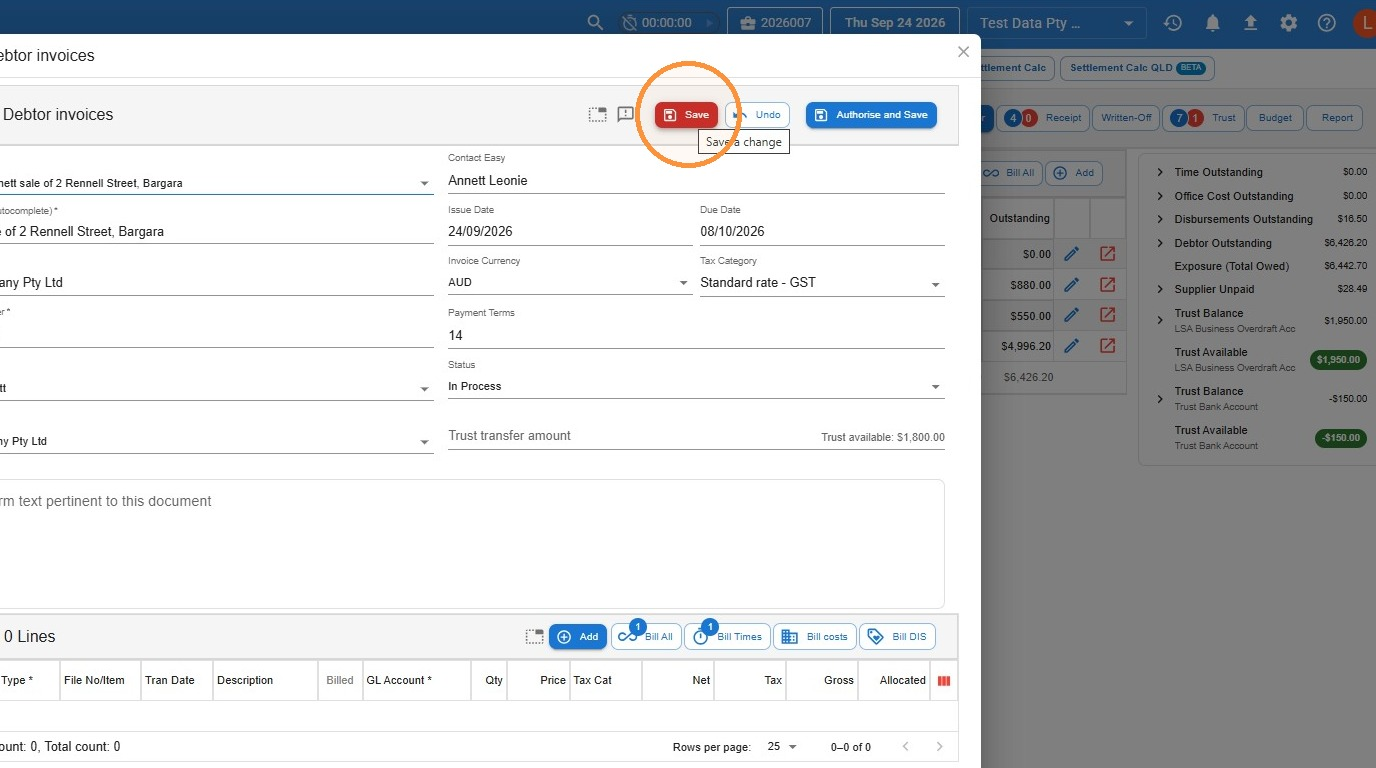Click the Authorise and Save button
The width and height of the screenshot is (1376, 768).
(871, 115)
